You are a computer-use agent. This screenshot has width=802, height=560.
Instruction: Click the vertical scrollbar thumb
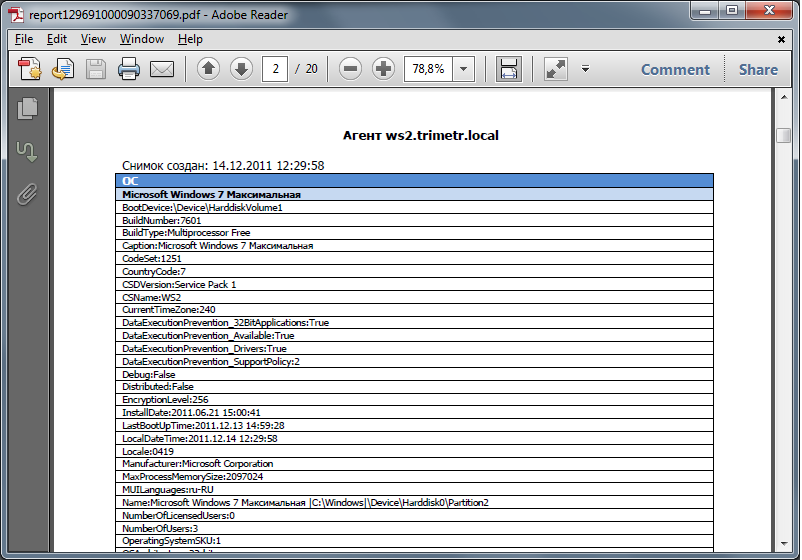tap(784, 136)
